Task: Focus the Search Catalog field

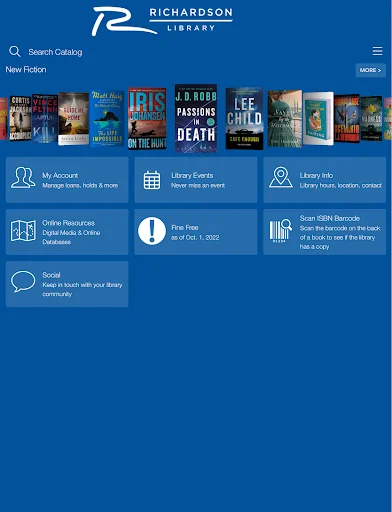Action: pos(55,52)
